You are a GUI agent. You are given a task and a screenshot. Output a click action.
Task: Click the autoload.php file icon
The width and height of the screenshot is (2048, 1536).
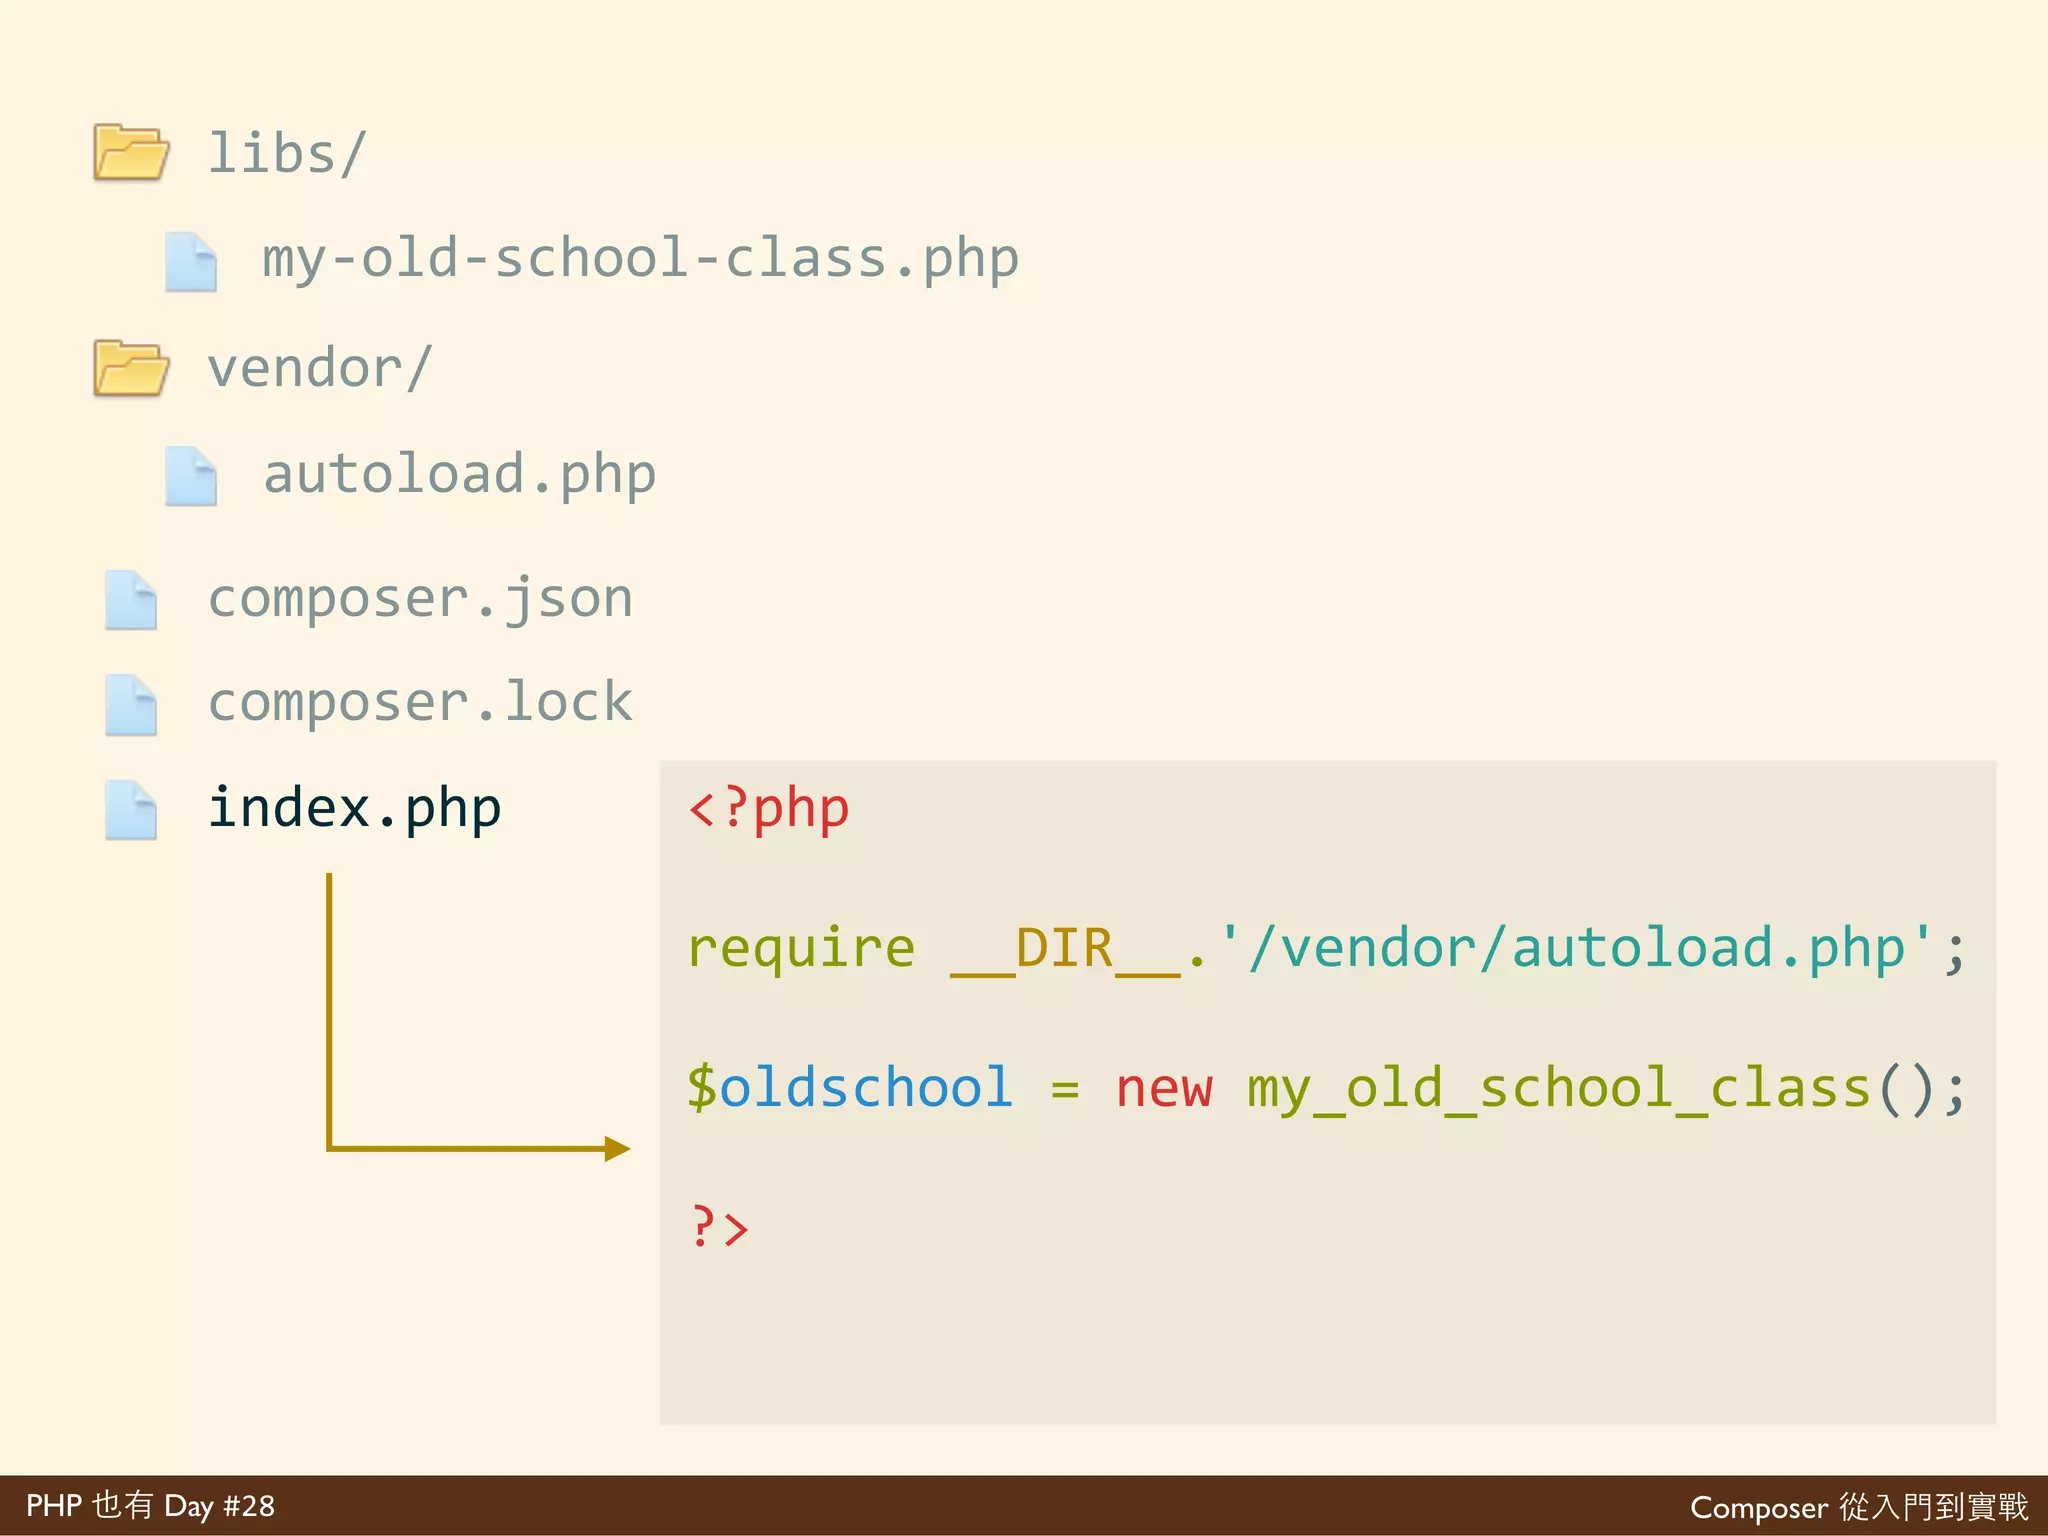(x=191, y=476)
